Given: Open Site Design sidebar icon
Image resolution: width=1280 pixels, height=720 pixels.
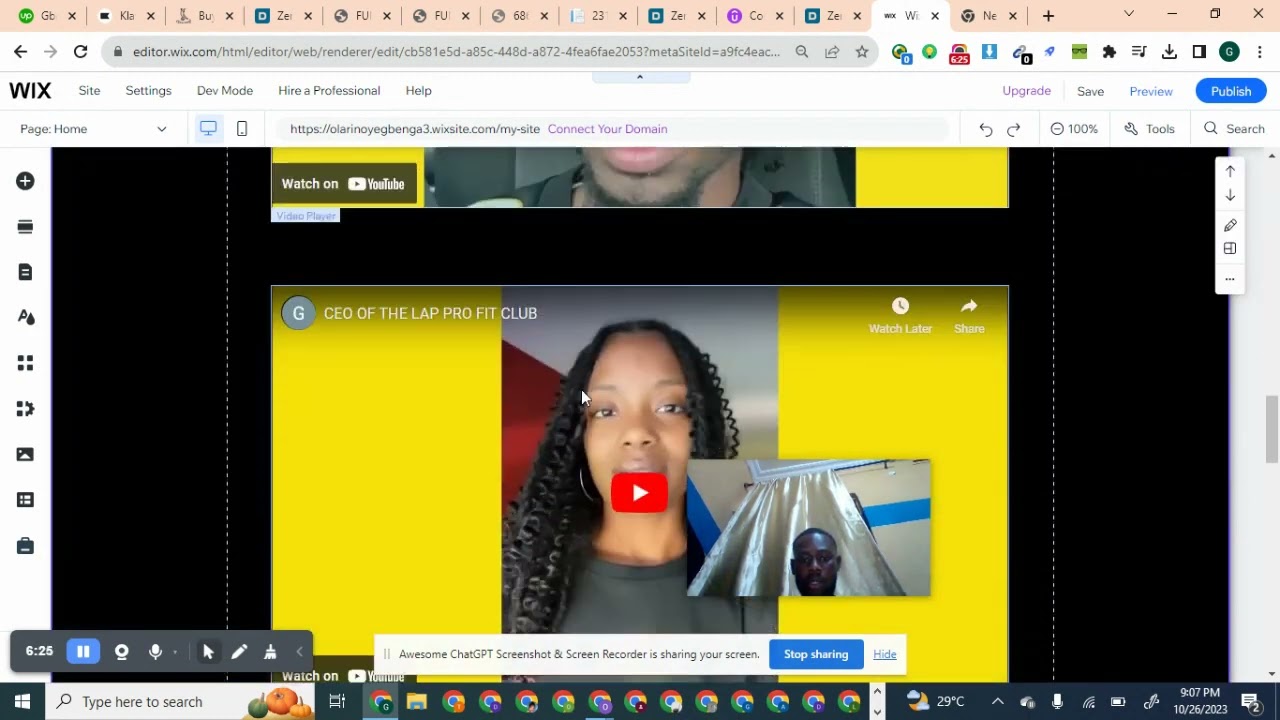Looking at the screenshot, I should (x=25, y=317).
